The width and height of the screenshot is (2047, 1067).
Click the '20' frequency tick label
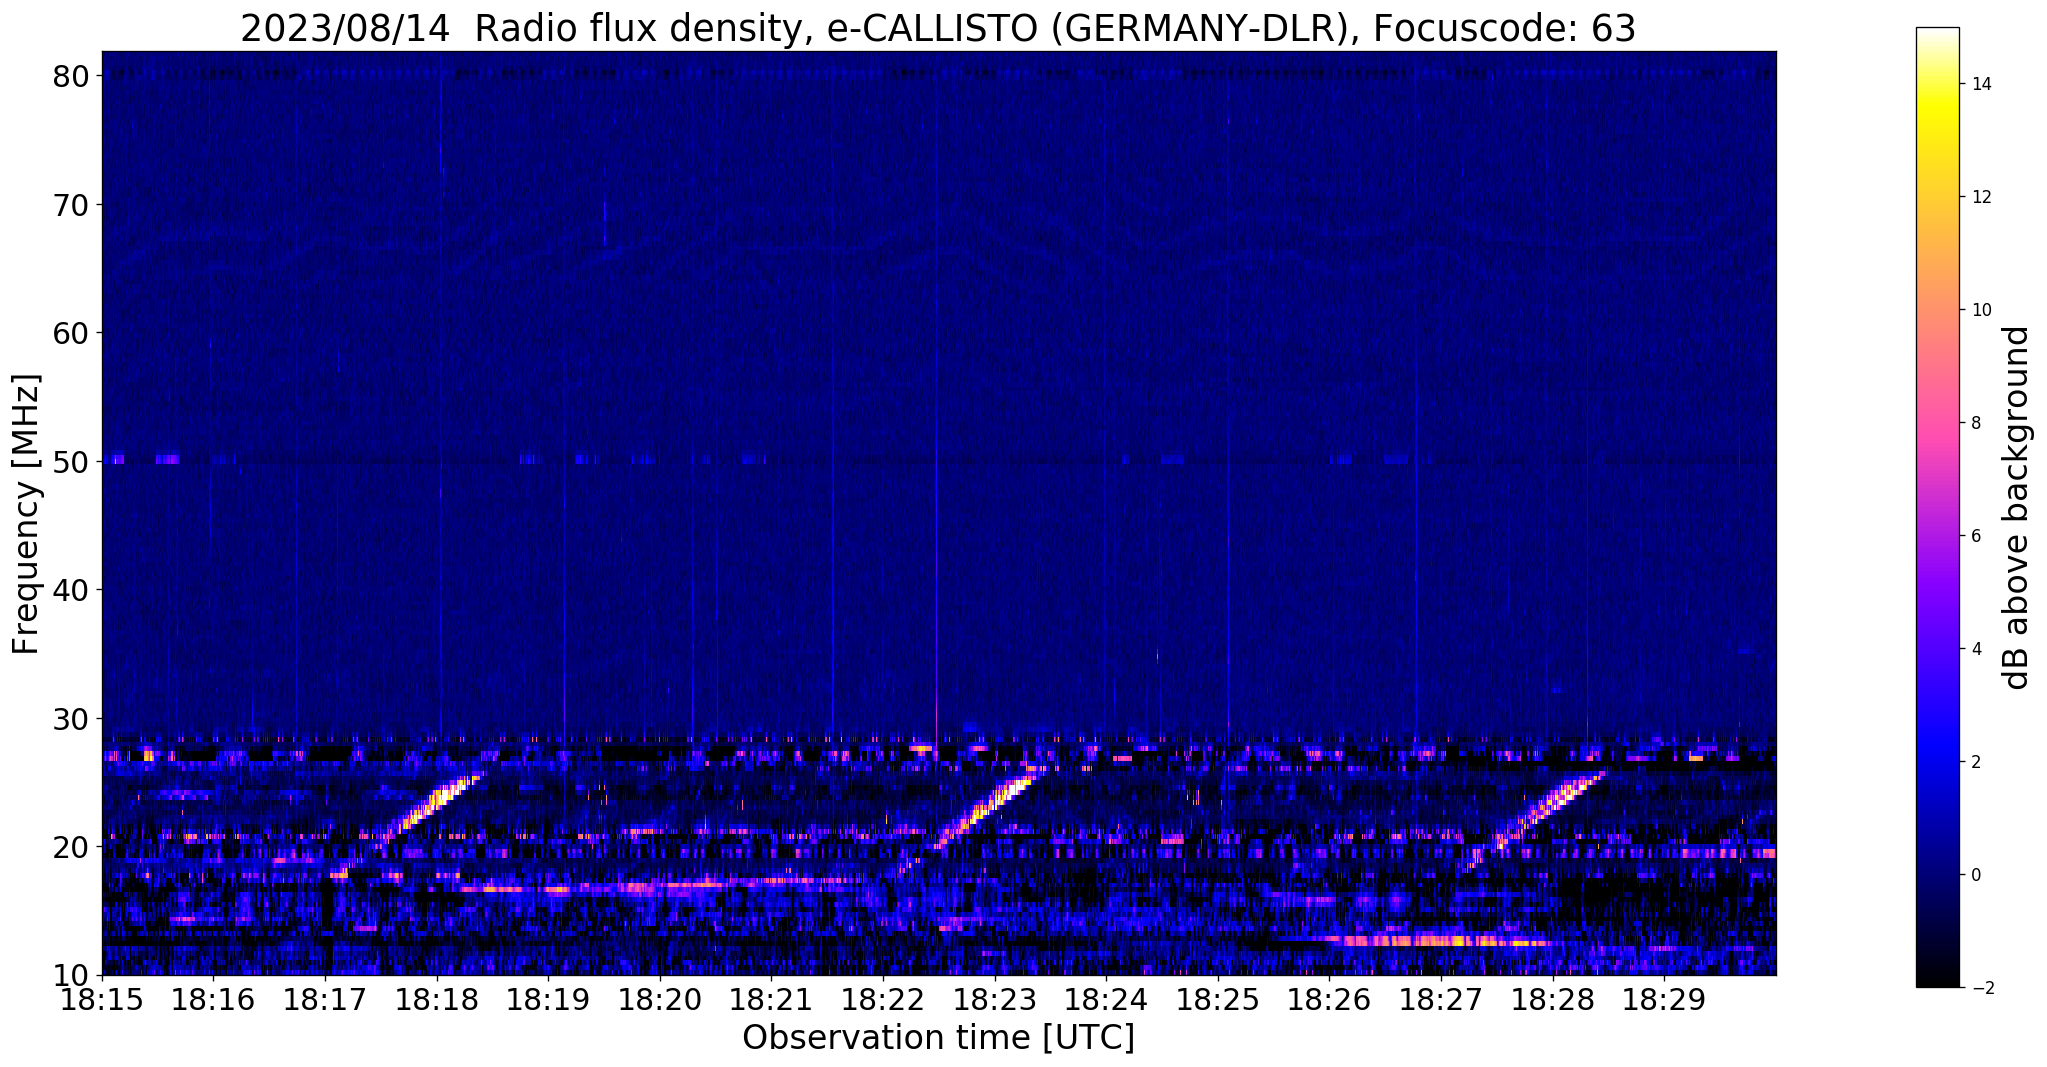pos(73,847)
